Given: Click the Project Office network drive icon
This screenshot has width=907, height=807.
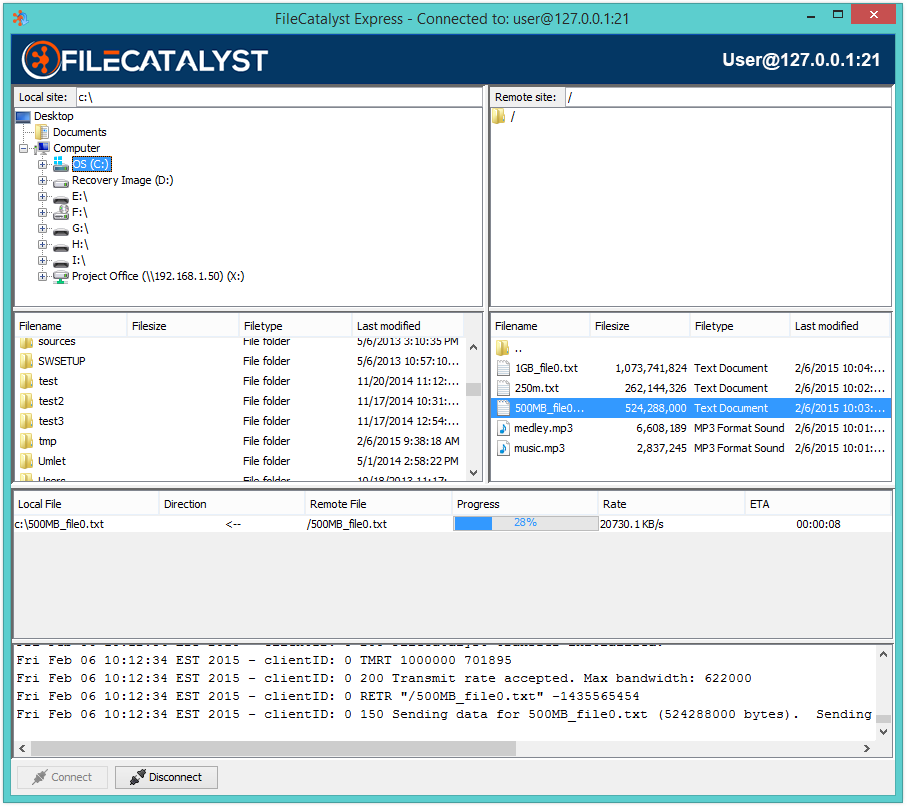Looking at the screenshot, I should pyautogui.click(x=61, y=277).
